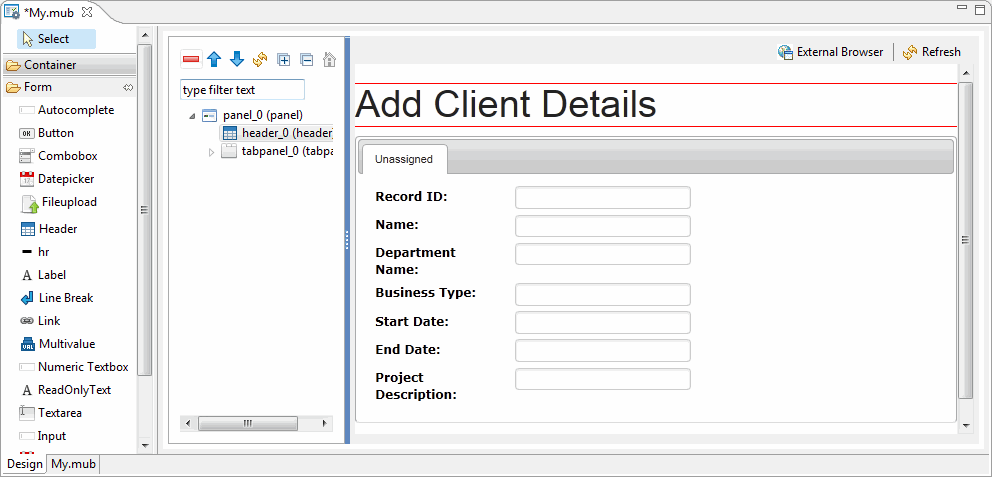
Task: Click the preview scrollbar up arrow
Action: (x=965, y=73)
